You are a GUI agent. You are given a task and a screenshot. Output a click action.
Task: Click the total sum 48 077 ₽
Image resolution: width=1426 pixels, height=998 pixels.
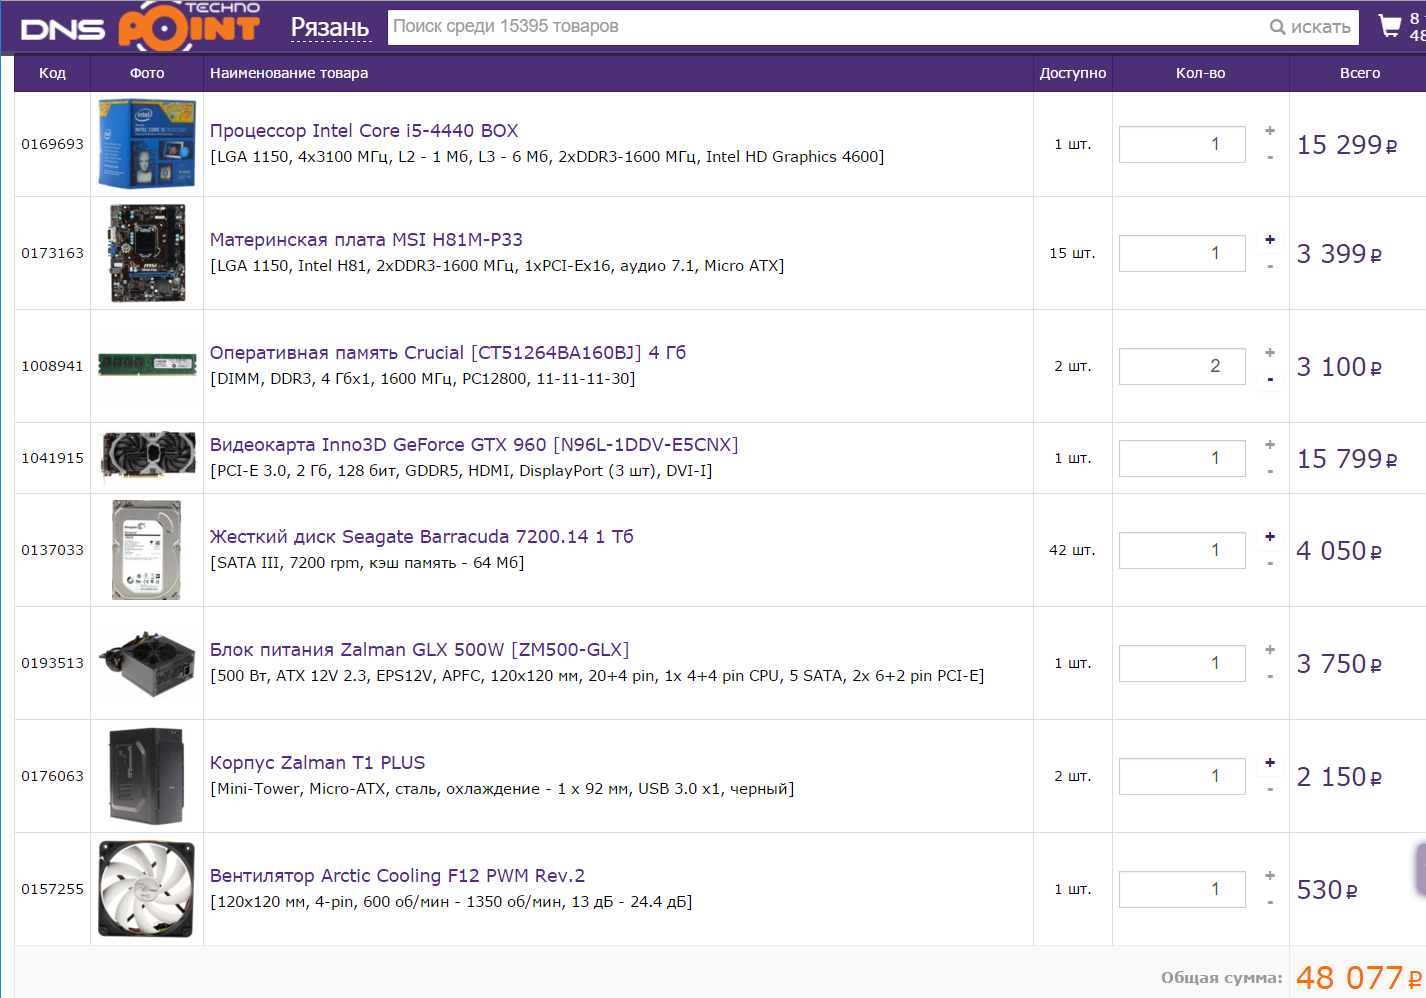[x=1359, y=977]
